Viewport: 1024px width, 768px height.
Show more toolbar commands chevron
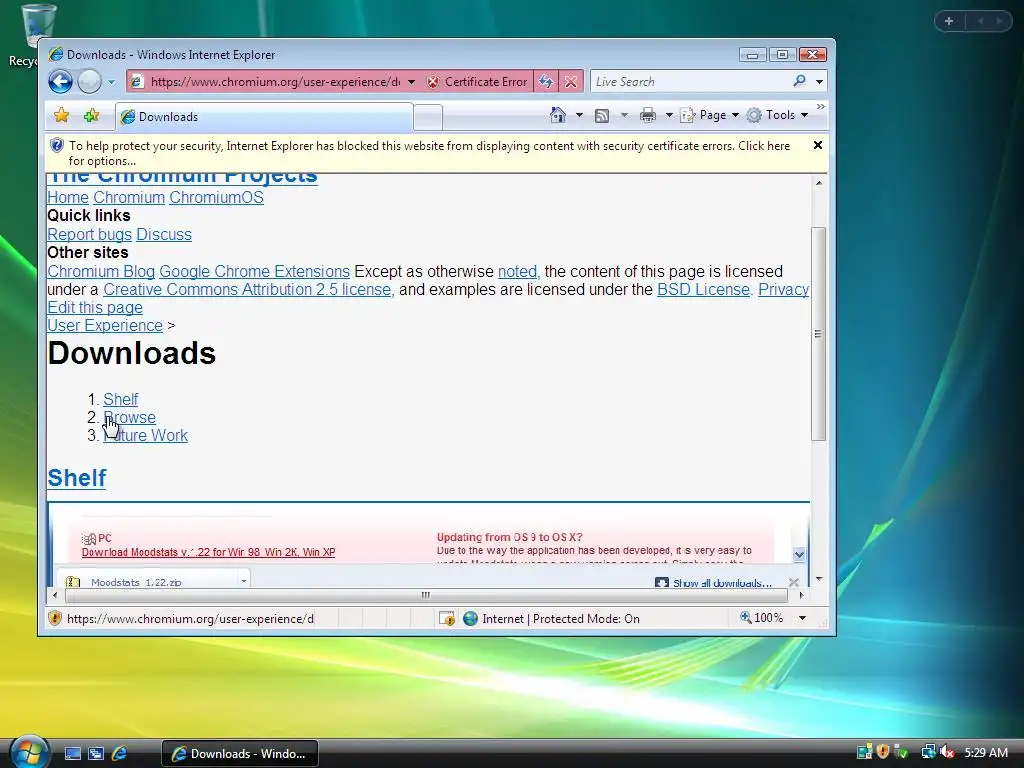point(820,106)
